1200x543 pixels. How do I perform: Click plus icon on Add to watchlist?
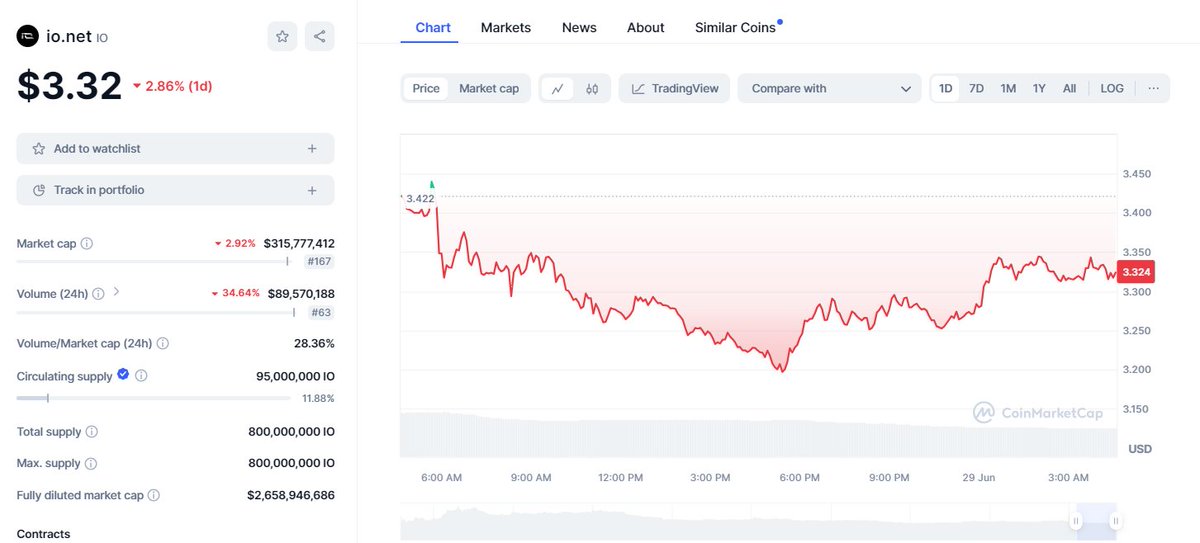(312, 148)
